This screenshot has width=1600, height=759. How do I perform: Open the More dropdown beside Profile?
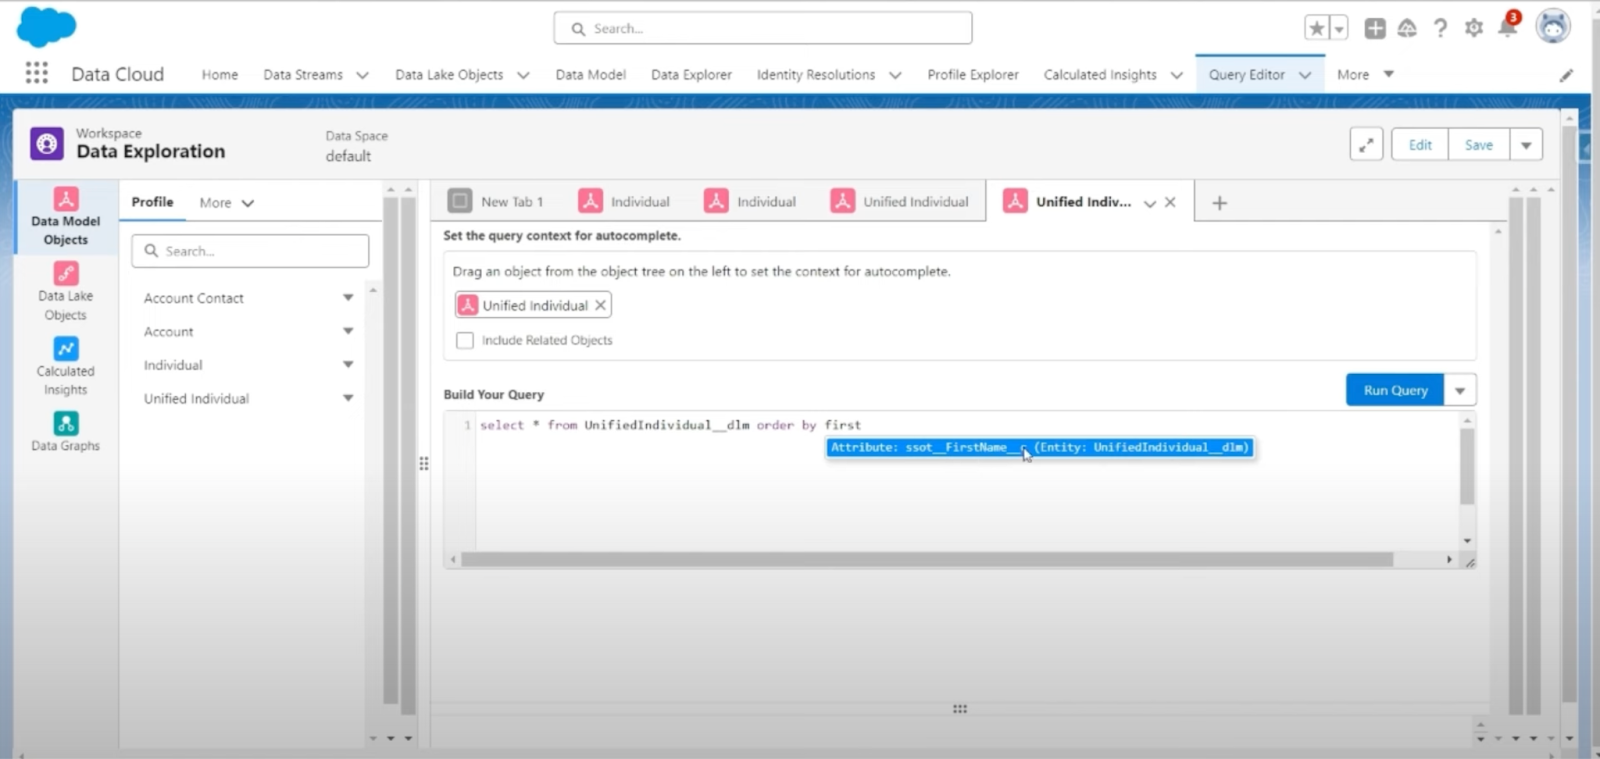[227, 203]
